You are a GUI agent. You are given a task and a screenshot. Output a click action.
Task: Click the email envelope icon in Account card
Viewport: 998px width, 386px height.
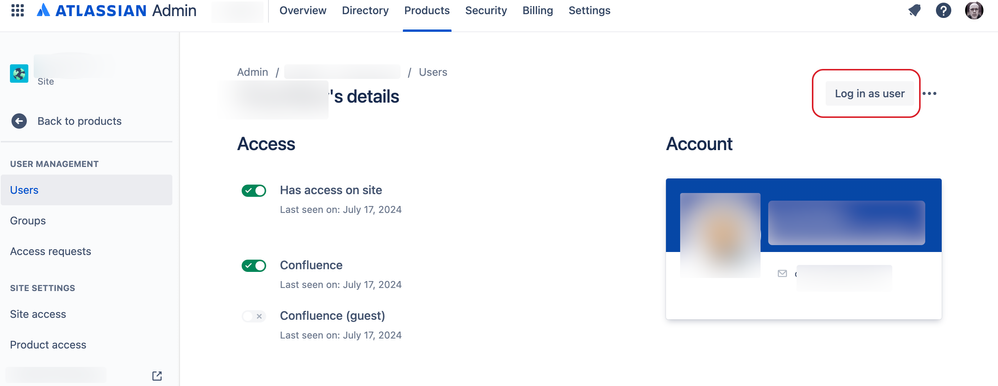click(782, 273)
